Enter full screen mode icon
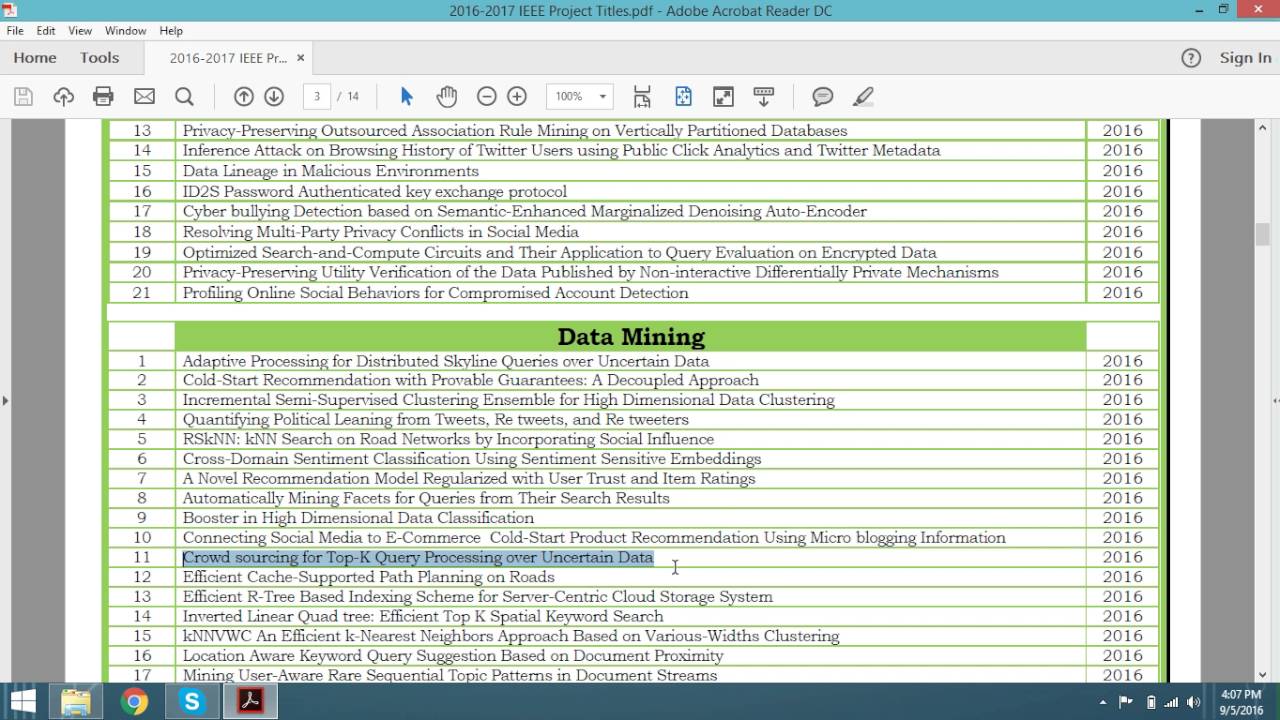This screenshot has height=720, width=1280. (x=723, y=97)
